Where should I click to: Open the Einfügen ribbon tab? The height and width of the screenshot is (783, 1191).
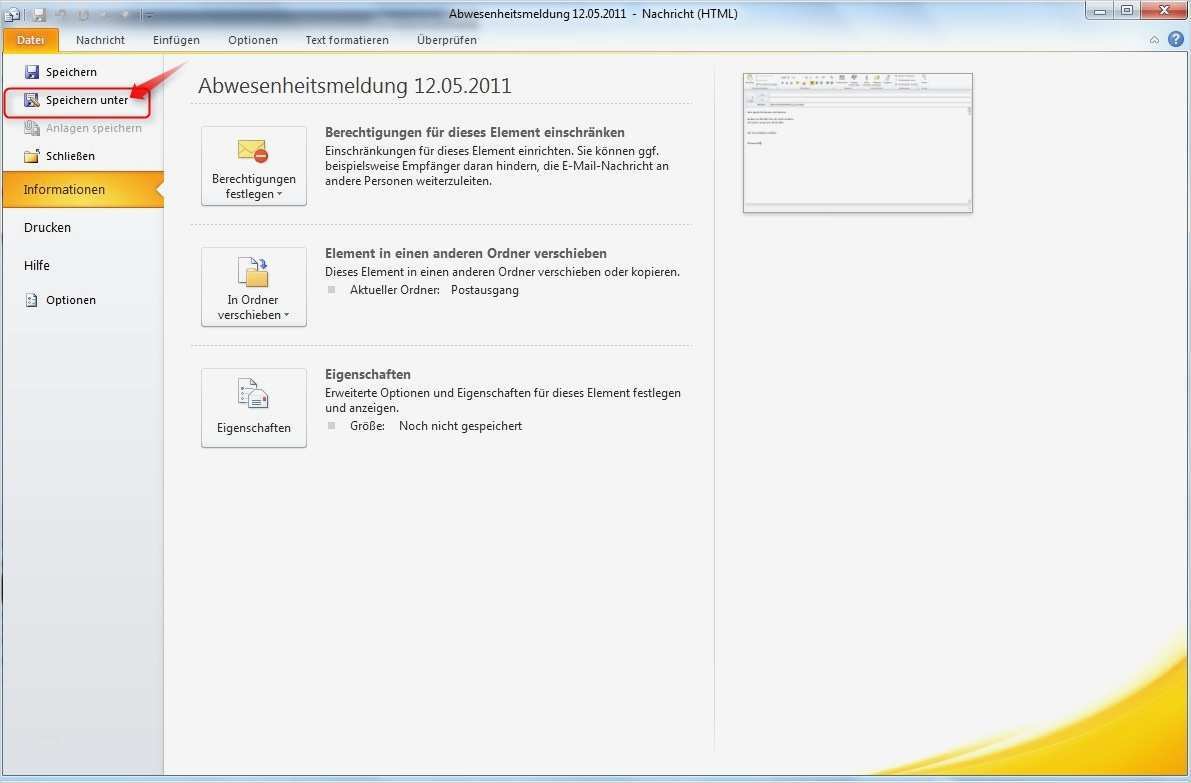(x=176, y=40)
